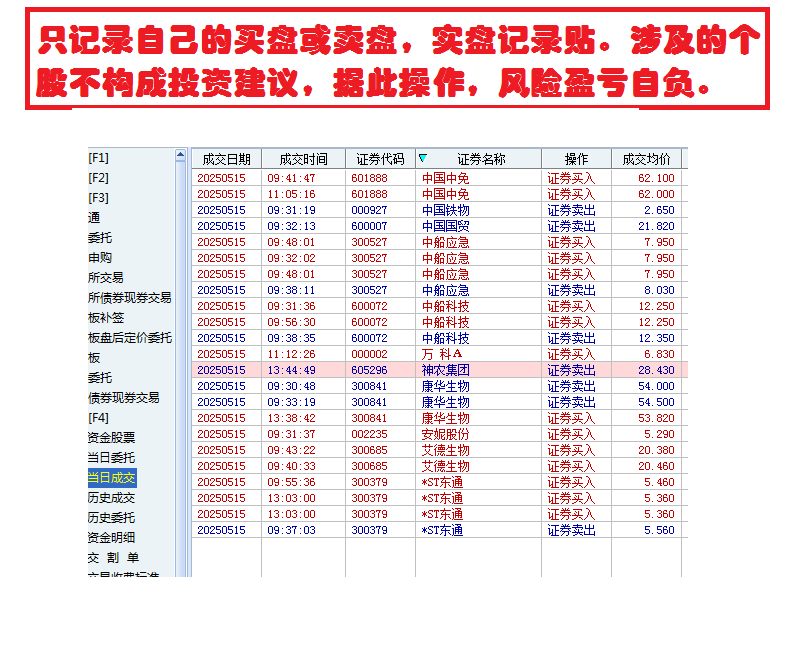Open 当日委托 in the sidebar
The width and height of the screenshot is (797, 651).
pos(111,457)
